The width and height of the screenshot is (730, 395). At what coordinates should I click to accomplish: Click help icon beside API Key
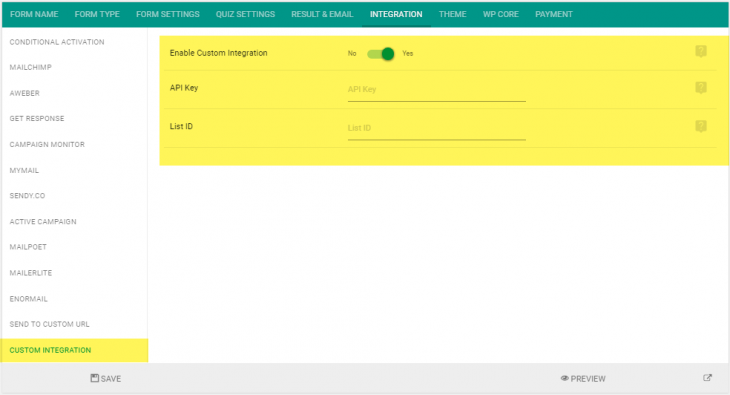click(701, 88)
